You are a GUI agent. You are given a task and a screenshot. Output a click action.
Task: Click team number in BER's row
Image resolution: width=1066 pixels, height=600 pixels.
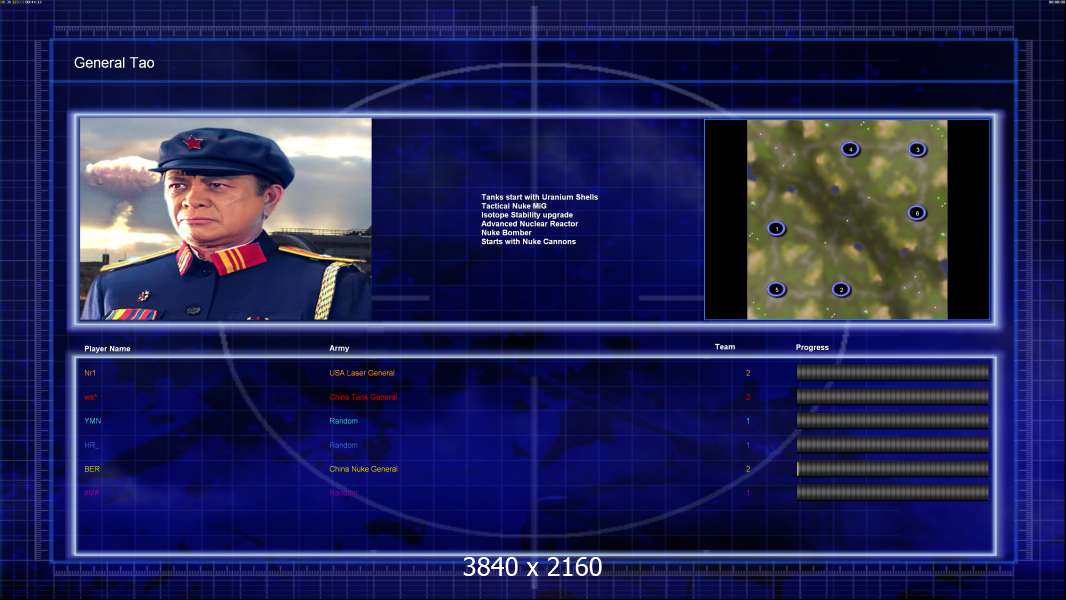748,469
